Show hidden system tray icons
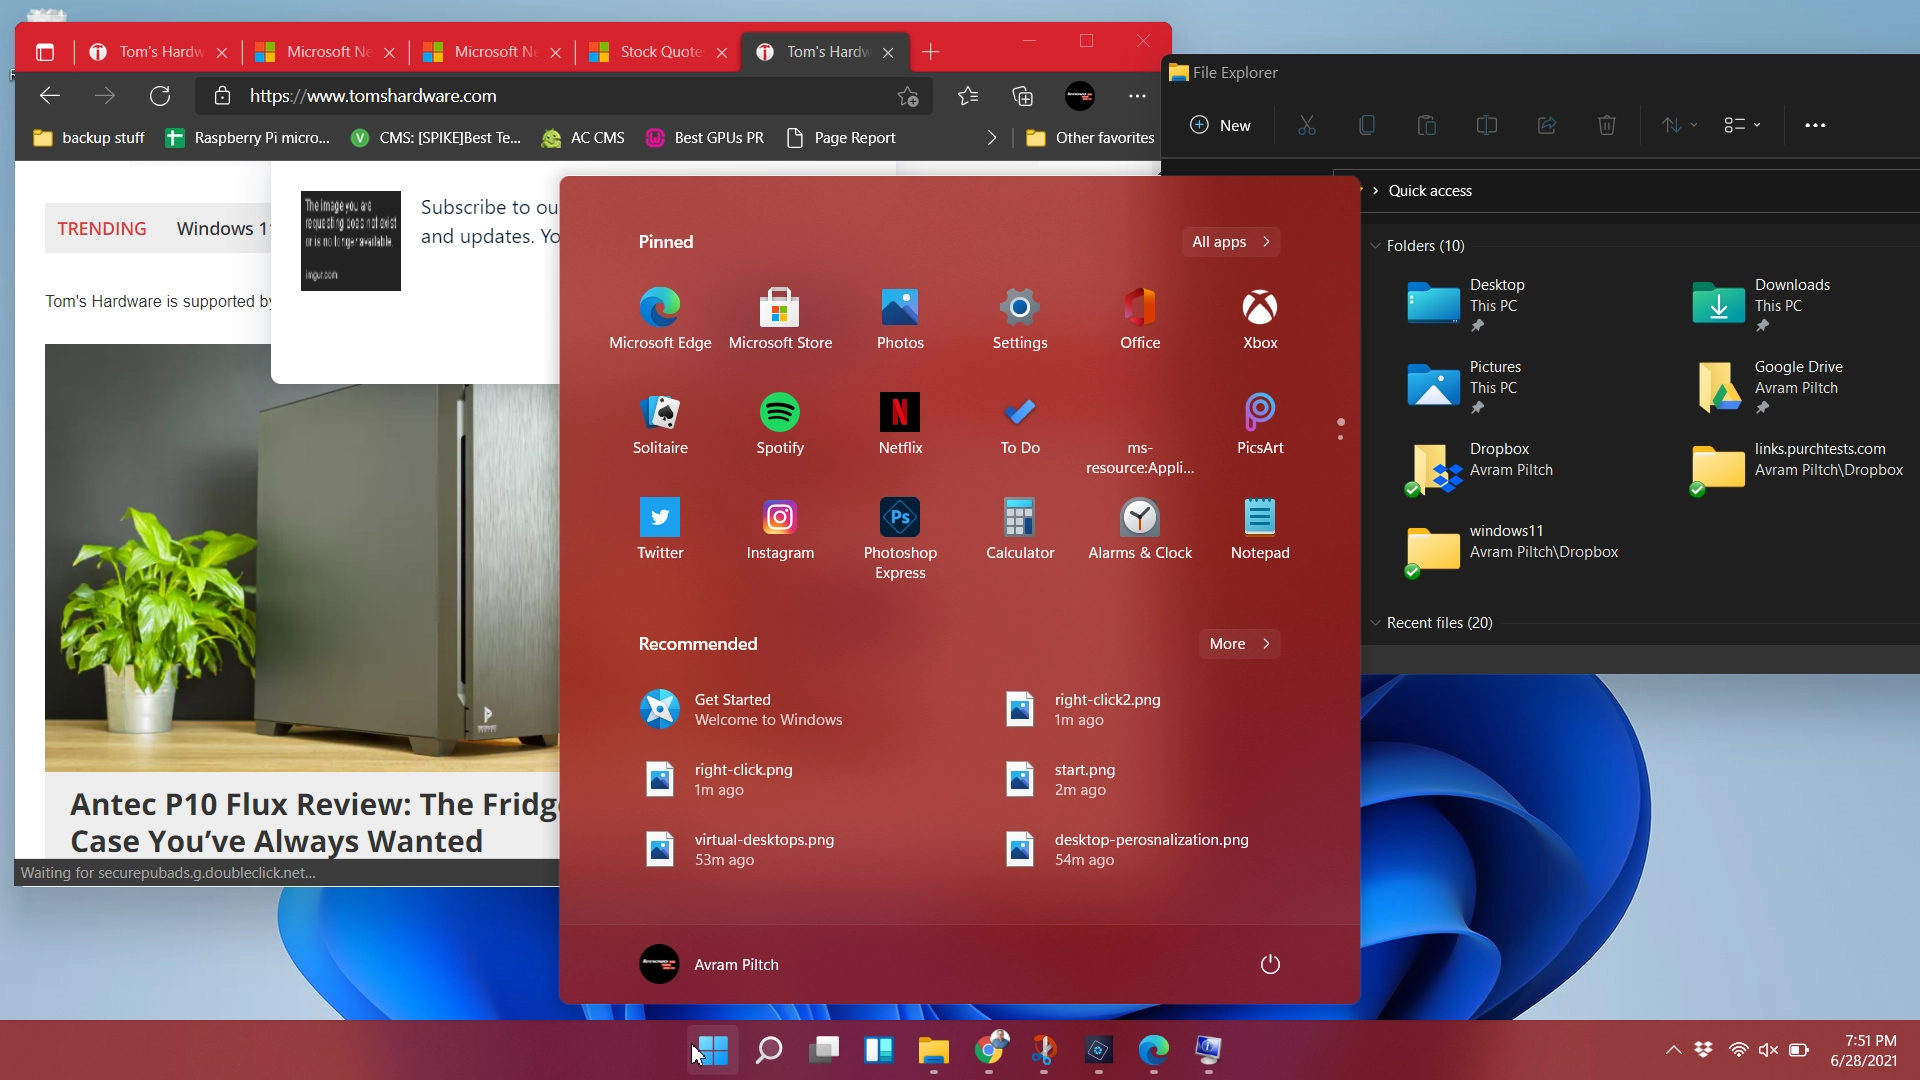This screenshot has width=1920, height=1080. pos(1673,1050)
